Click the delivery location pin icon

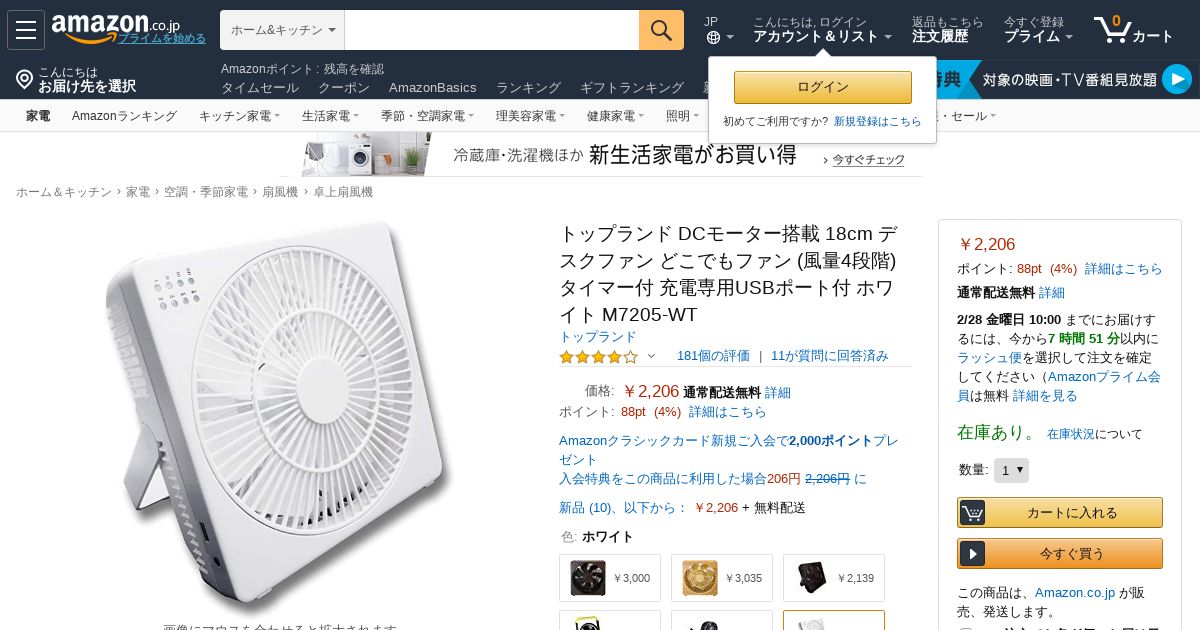pos(25,79)
